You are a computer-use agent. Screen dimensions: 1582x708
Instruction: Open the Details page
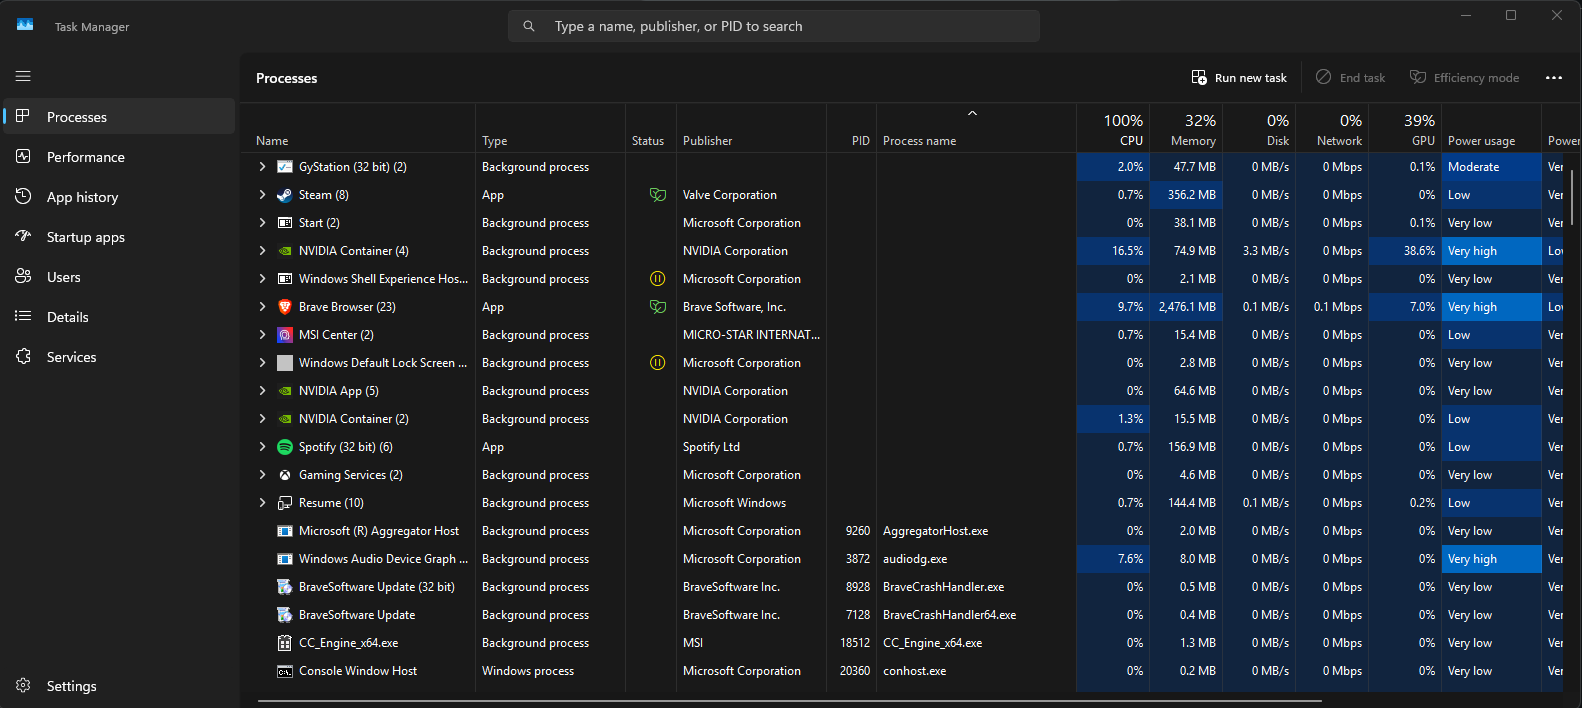120,317
